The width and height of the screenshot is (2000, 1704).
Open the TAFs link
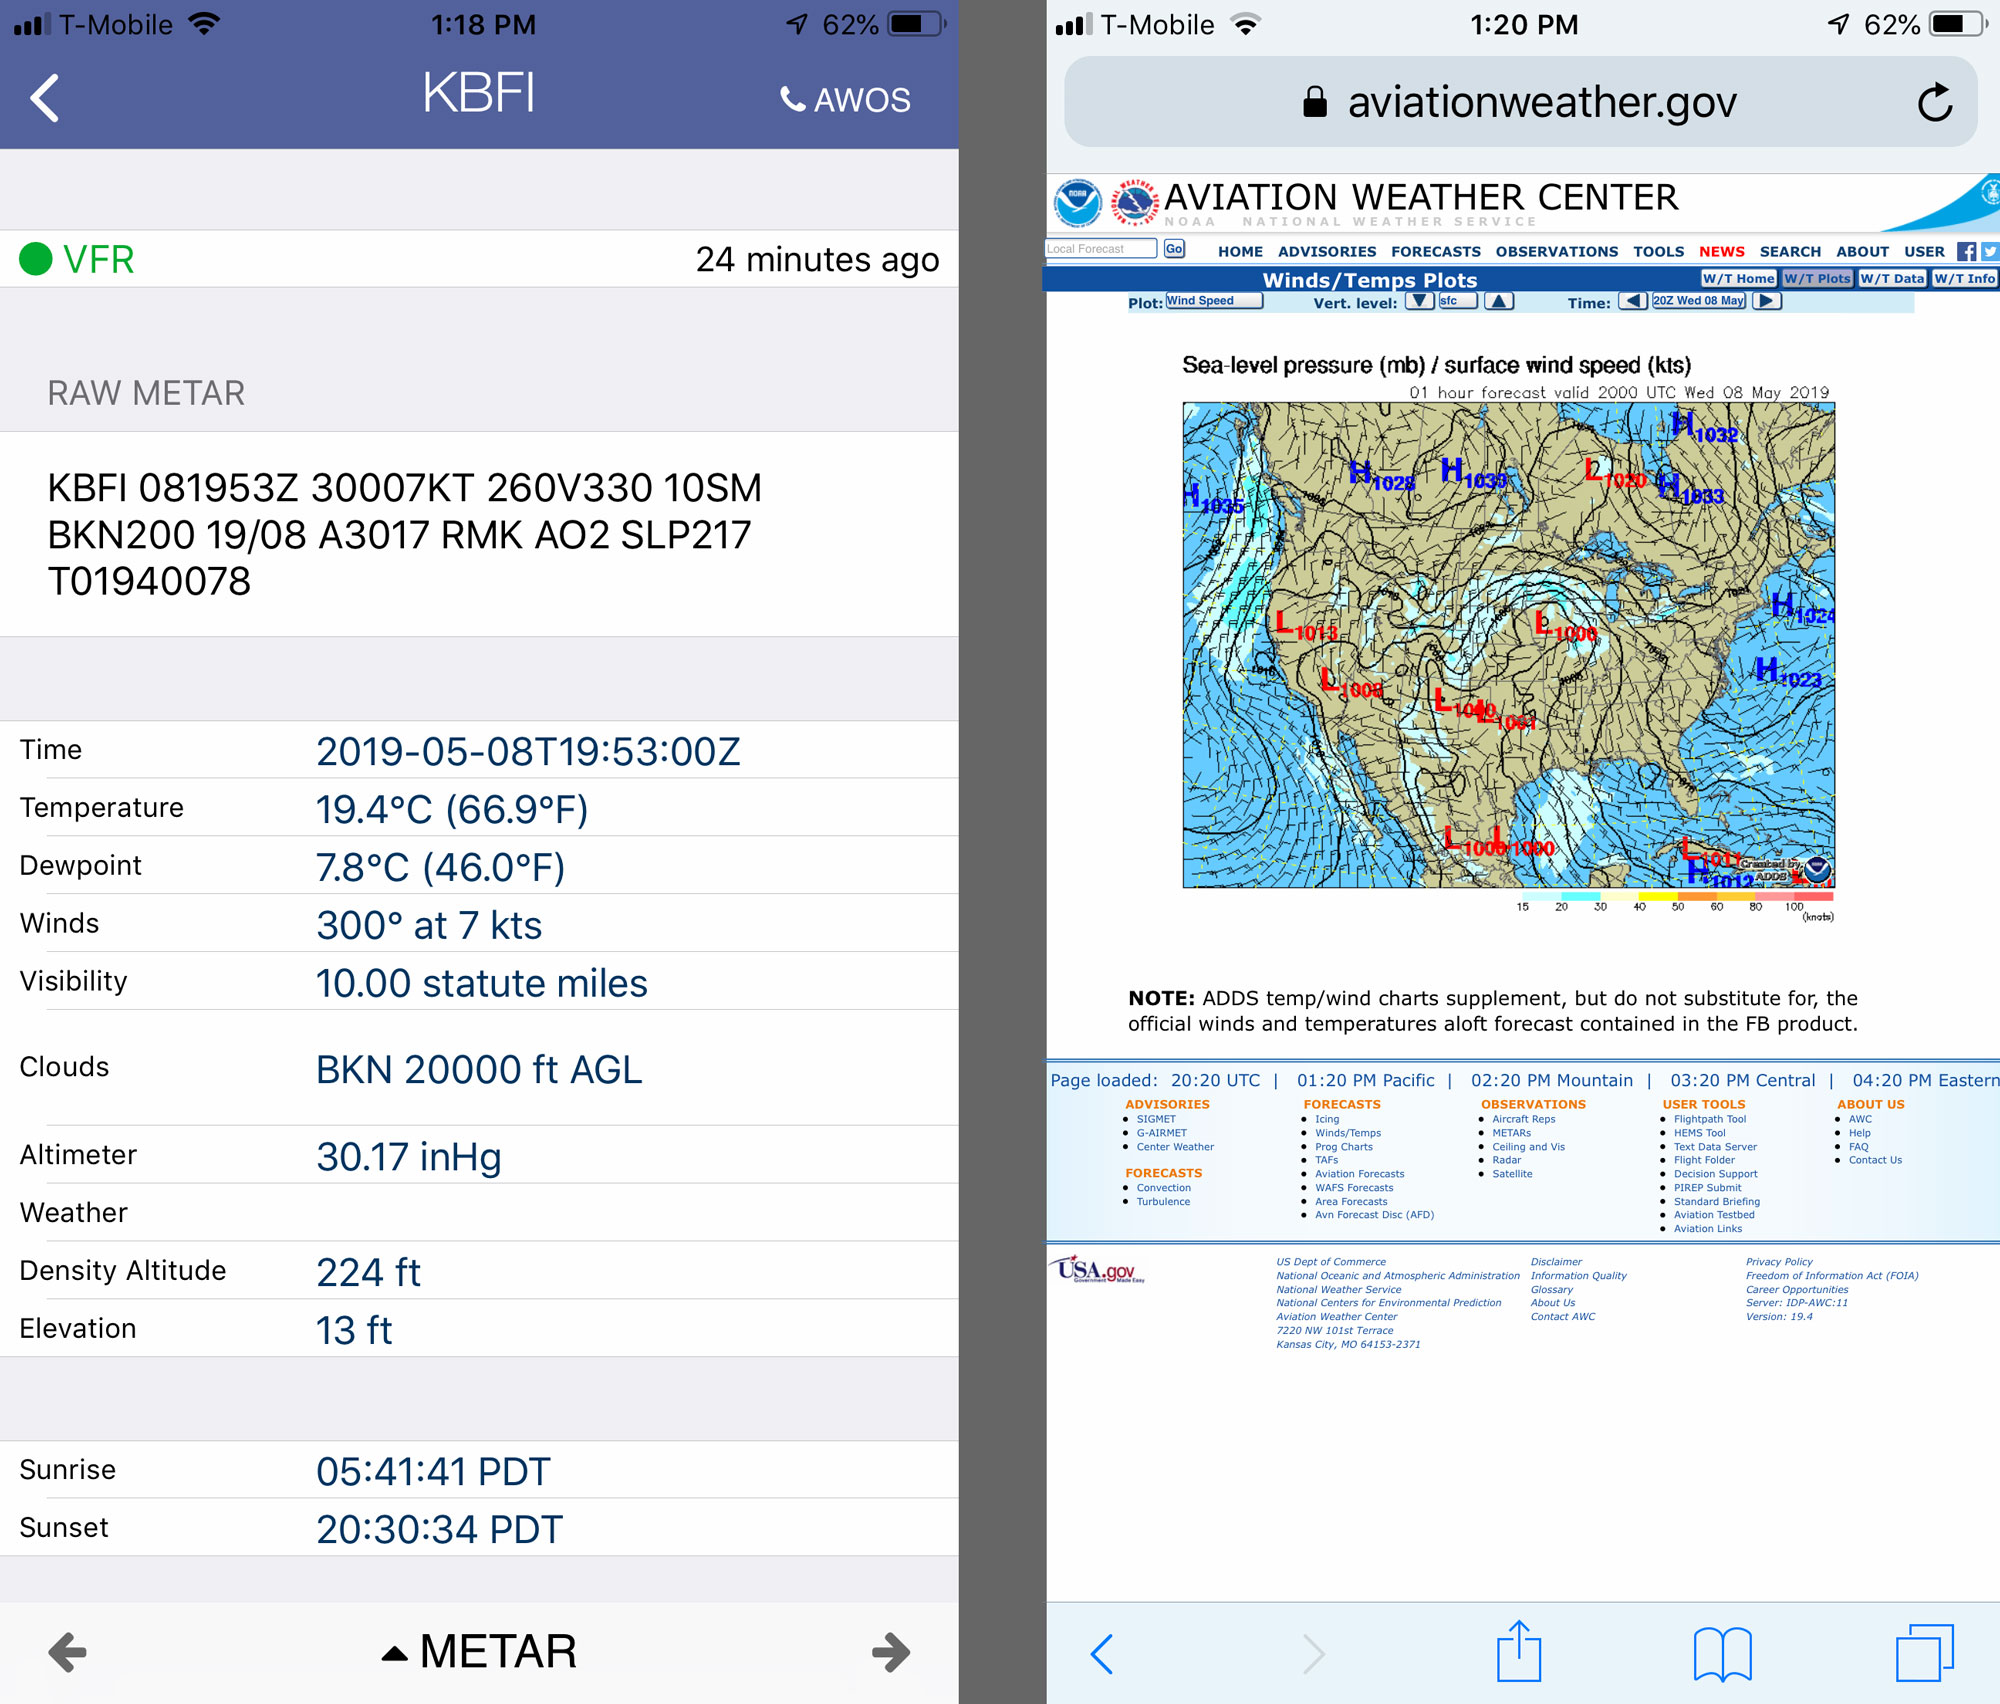(x=1326, y=1161)
